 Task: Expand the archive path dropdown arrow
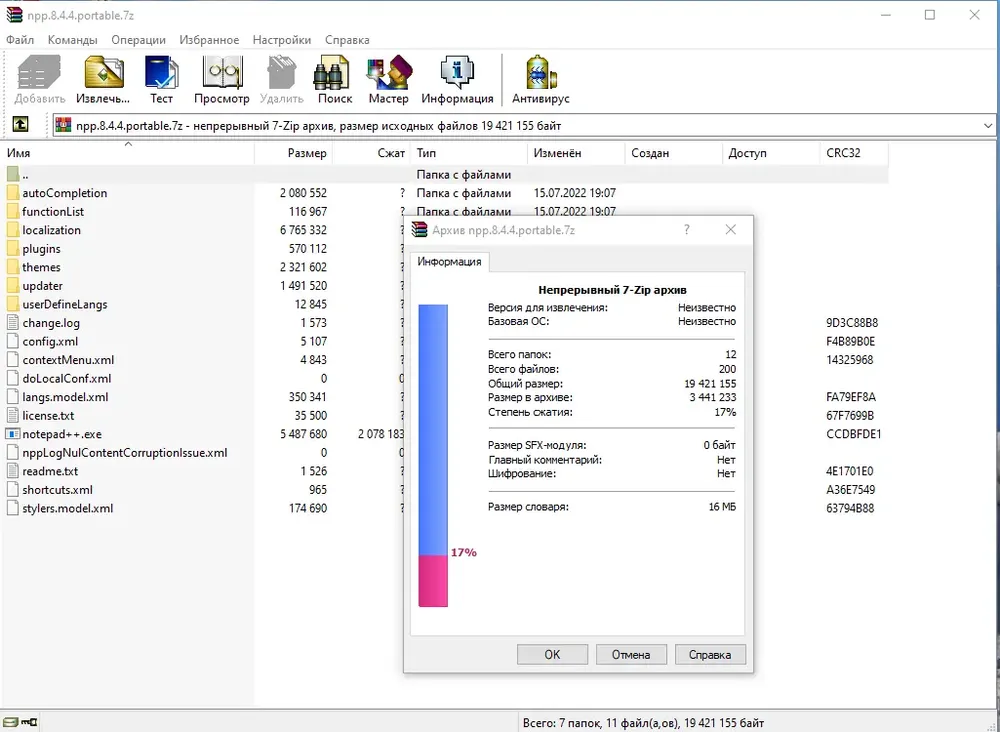click(988, 126)
